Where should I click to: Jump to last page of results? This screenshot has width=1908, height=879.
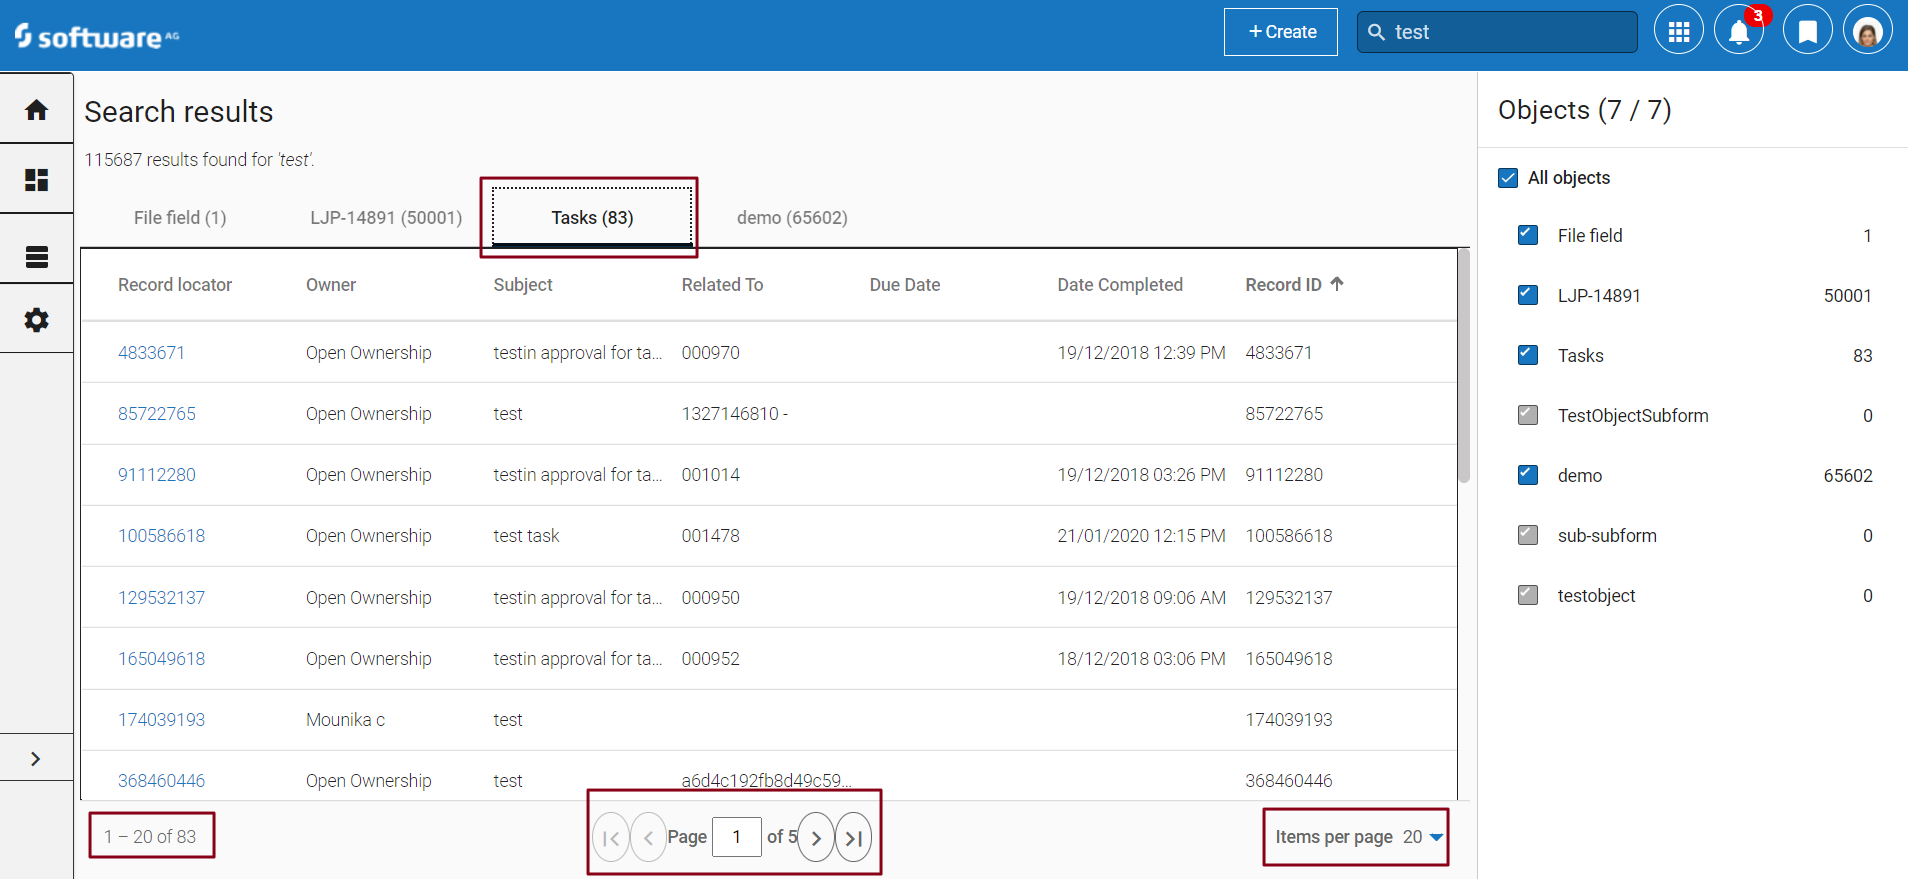coord(853,837)
